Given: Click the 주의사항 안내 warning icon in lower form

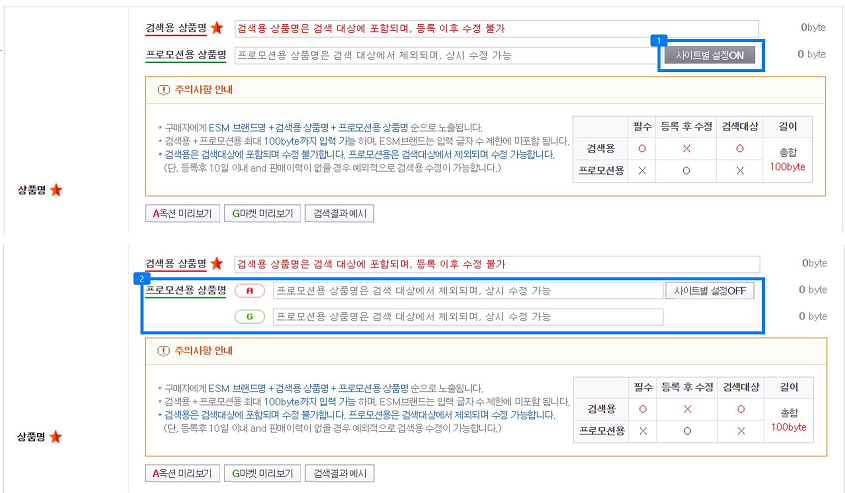Looking at the screenshot, I should 164,350.
